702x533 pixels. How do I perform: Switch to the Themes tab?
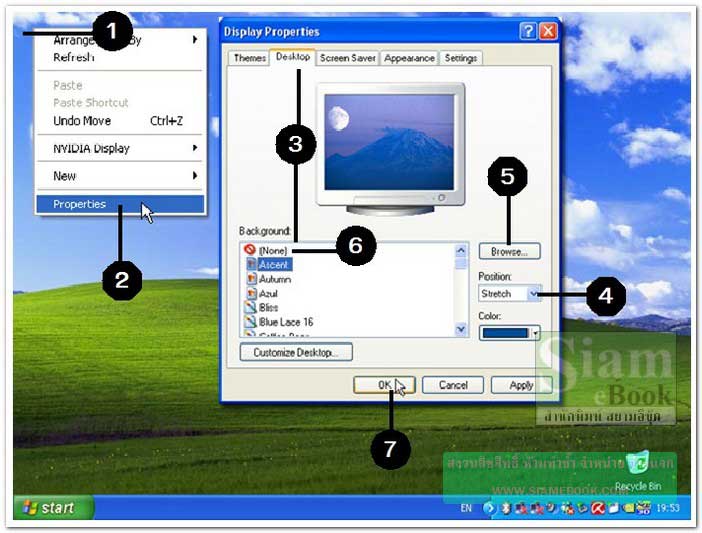[x=249, y=58]
